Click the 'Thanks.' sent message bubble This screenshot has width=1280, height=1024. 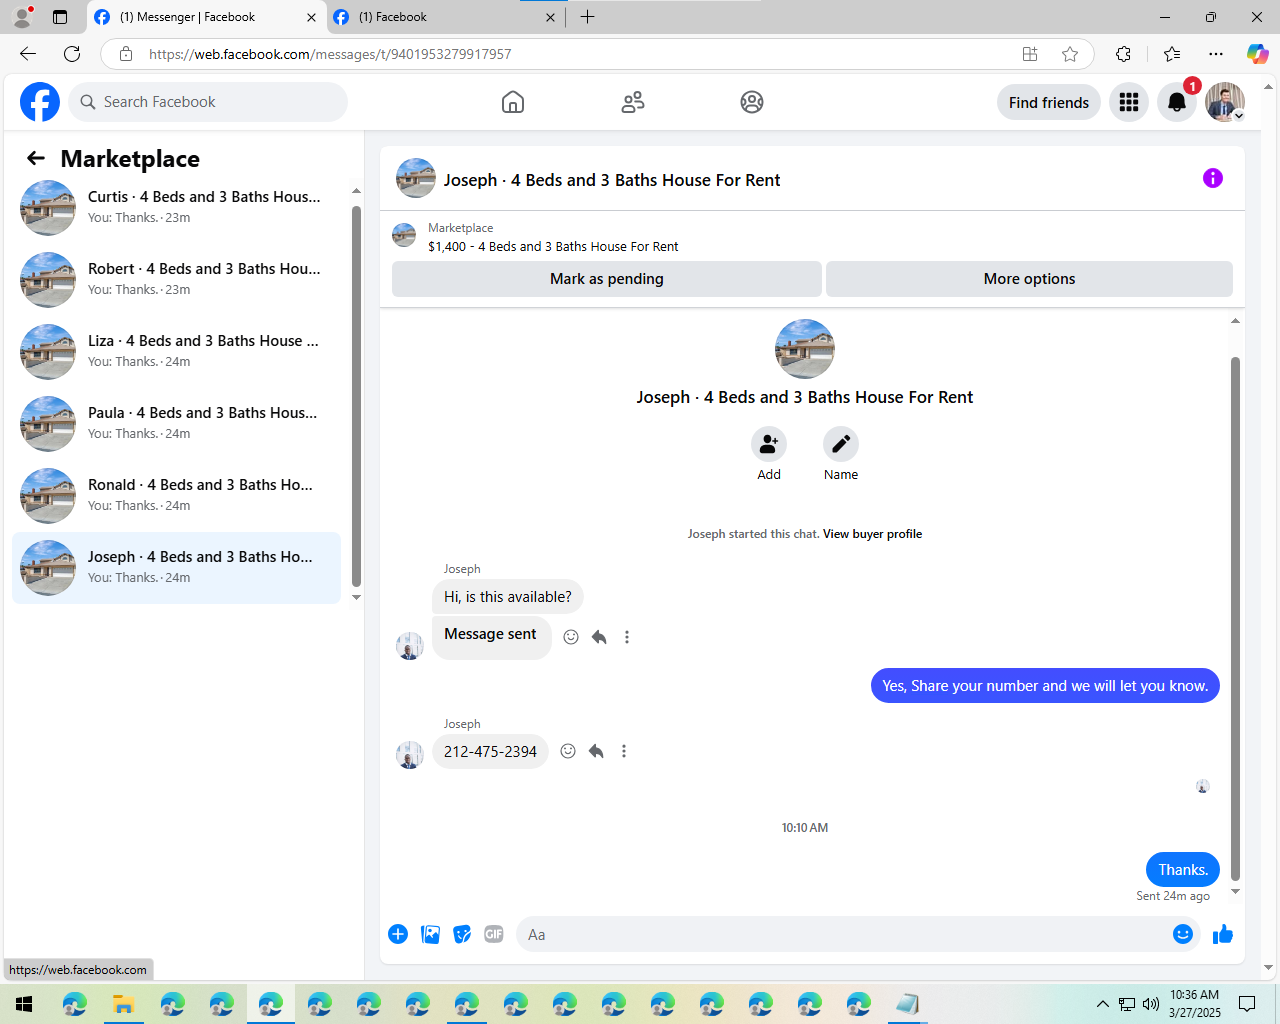(1183, 870)
